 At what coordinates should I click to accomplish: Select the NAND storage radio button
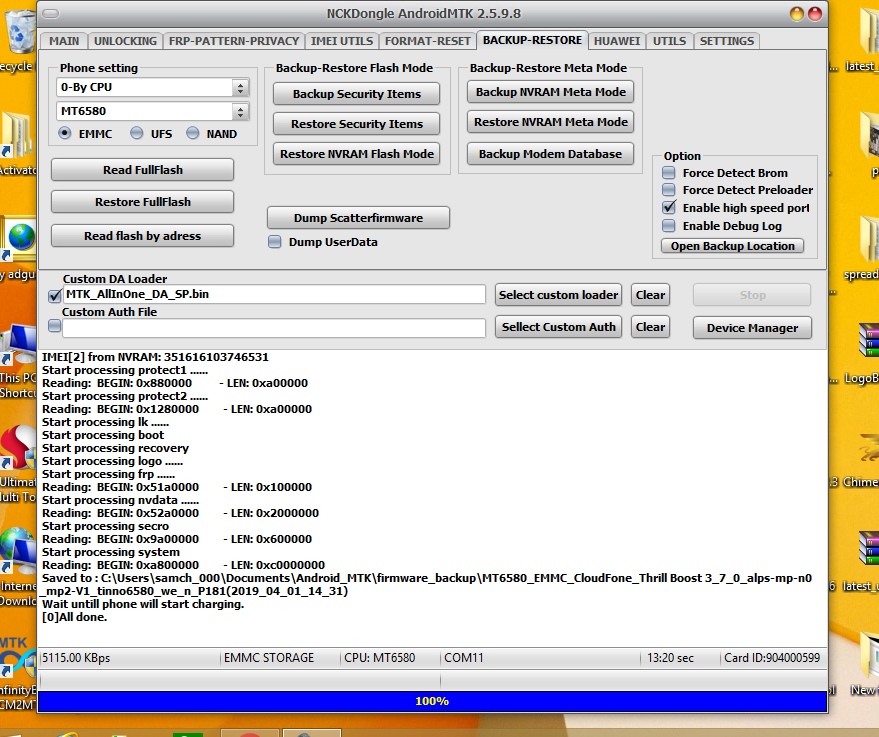[192, 133]
